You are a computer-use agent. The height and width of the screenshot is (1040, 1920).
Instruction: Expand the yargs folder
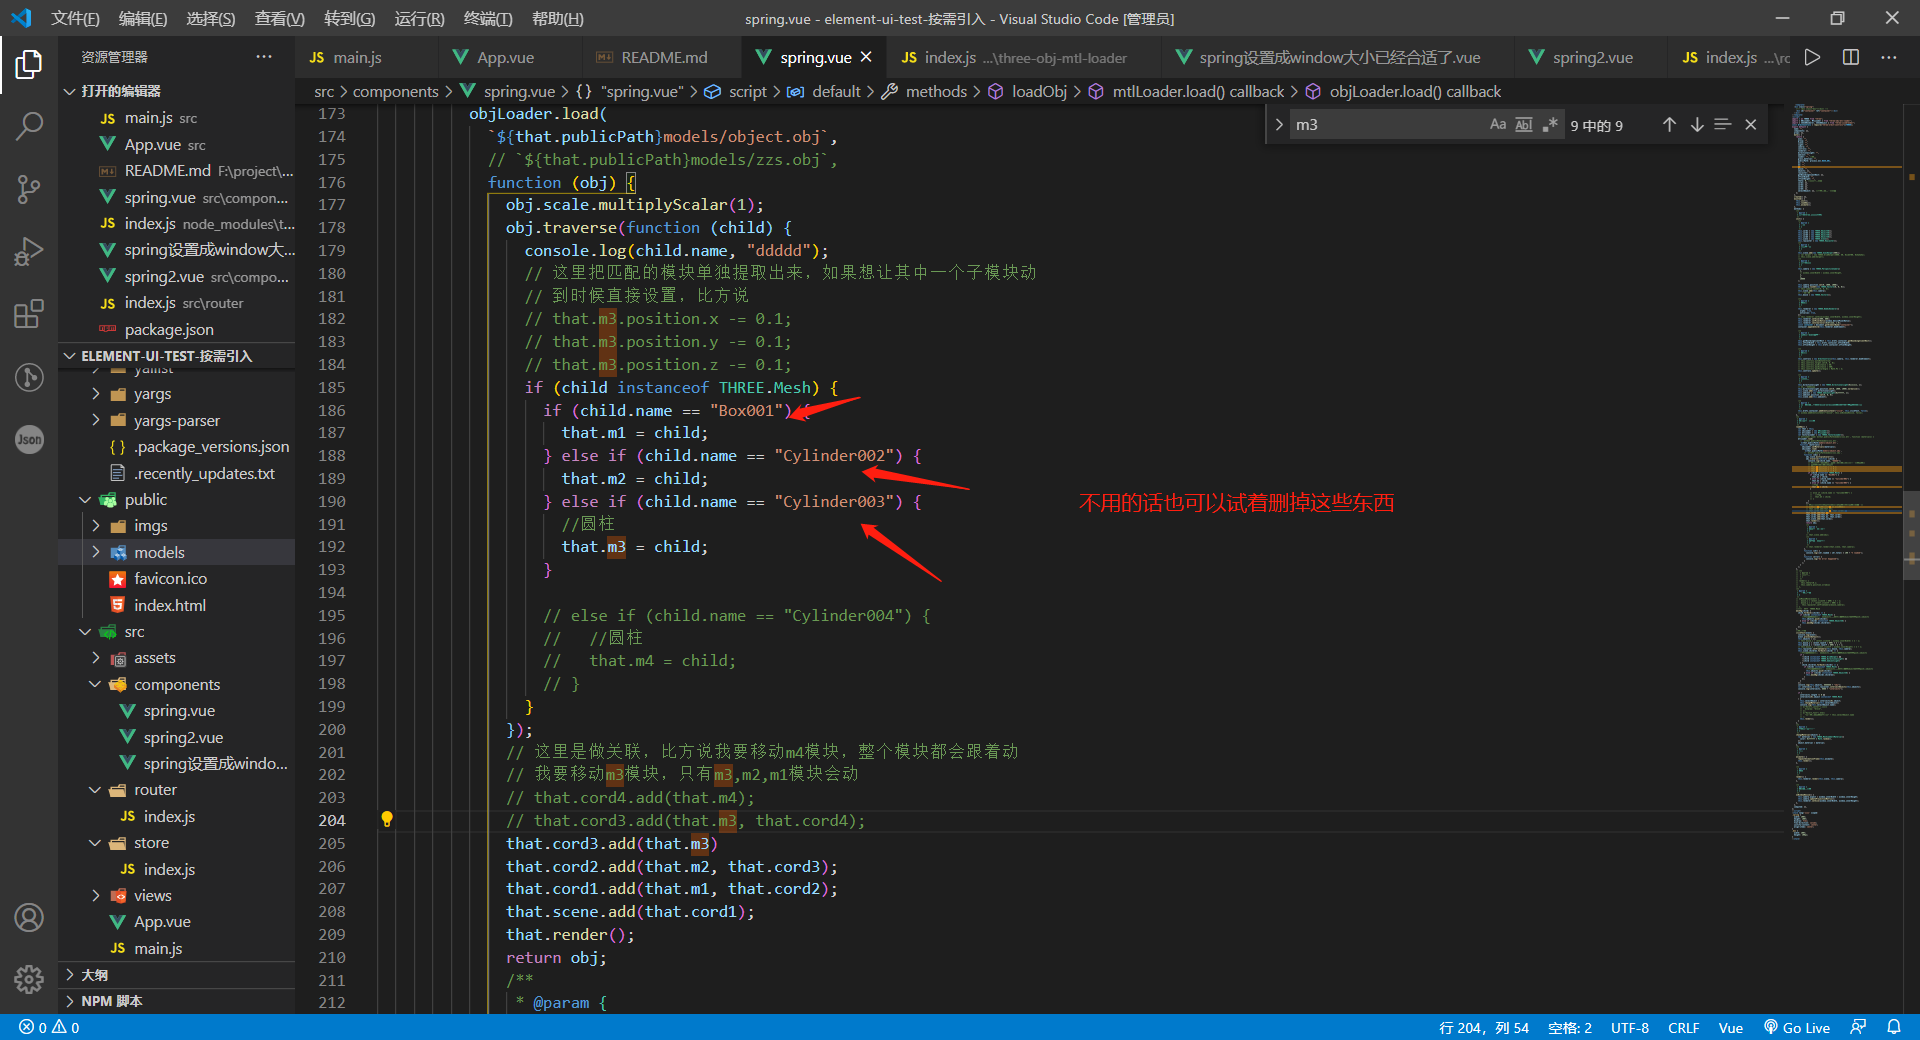coord(96,394)
